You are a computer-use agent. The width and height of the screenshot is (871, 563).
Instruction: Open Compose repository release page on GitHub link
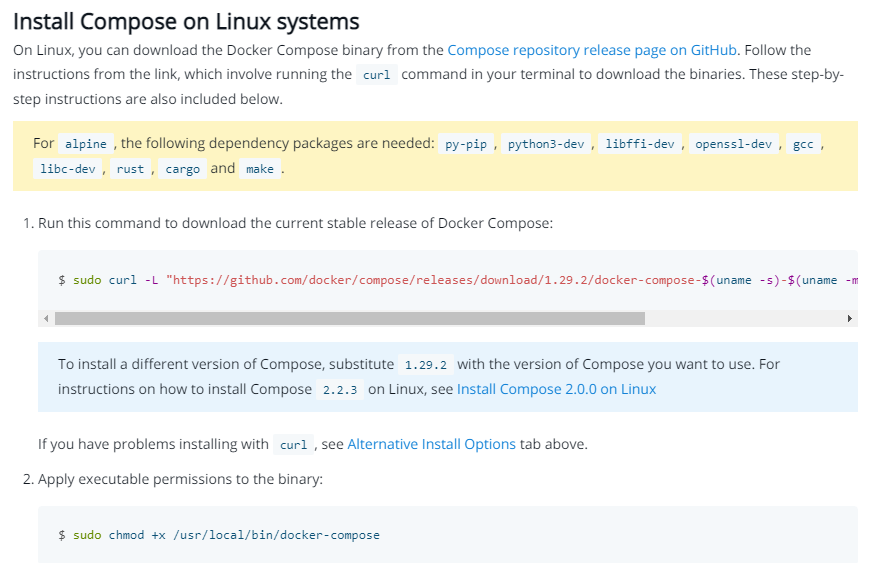[x=592, y=50]
